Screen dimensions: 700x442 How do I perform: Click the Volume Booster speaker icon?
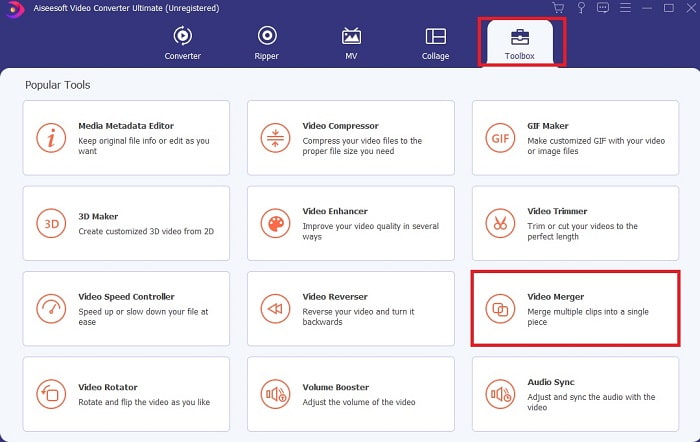275,394
